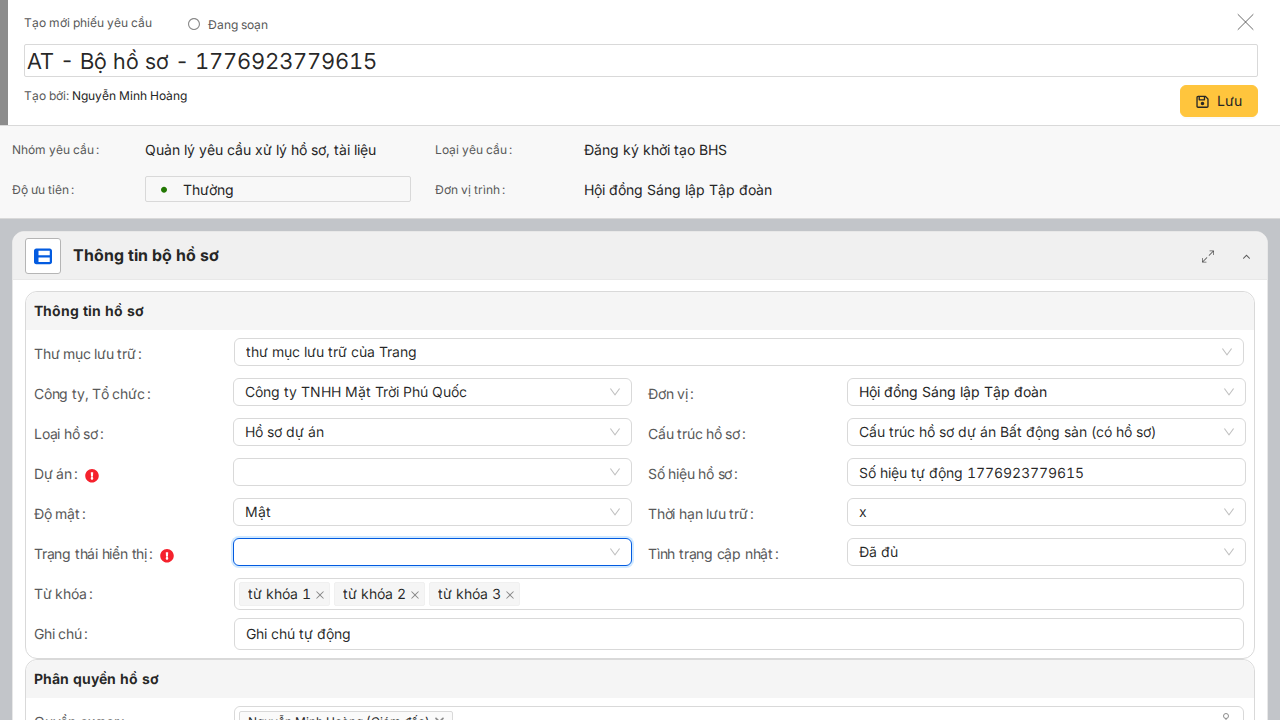Remove the 'từ khóa 1' tag

click(x=320, y=595)
